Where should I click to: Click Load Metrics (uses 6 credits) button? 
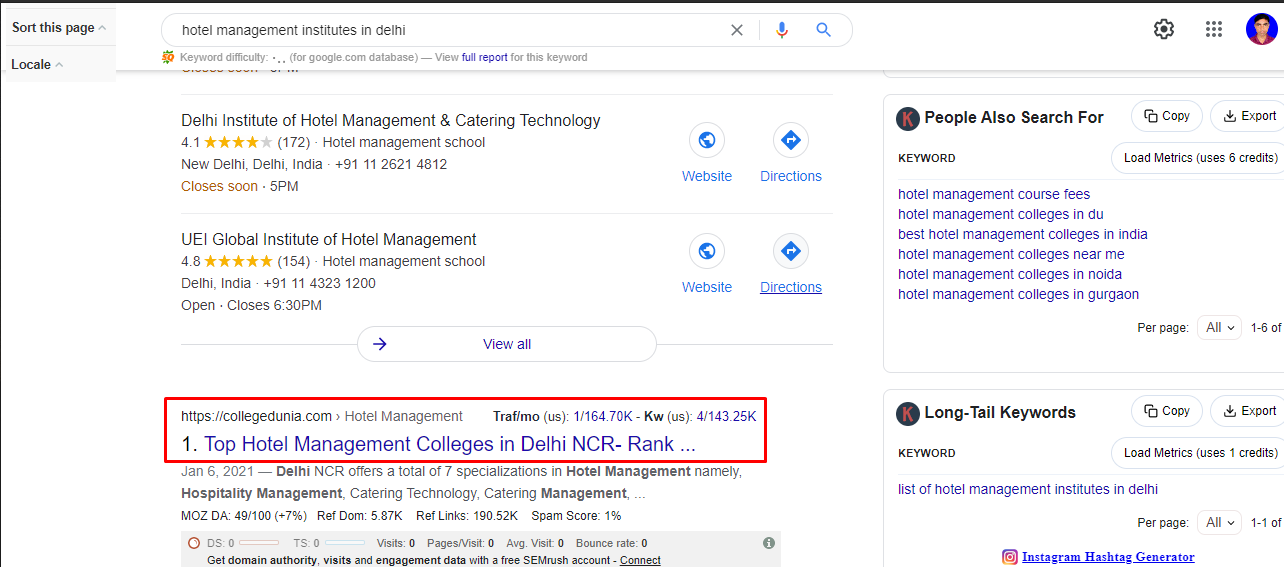1199,158
